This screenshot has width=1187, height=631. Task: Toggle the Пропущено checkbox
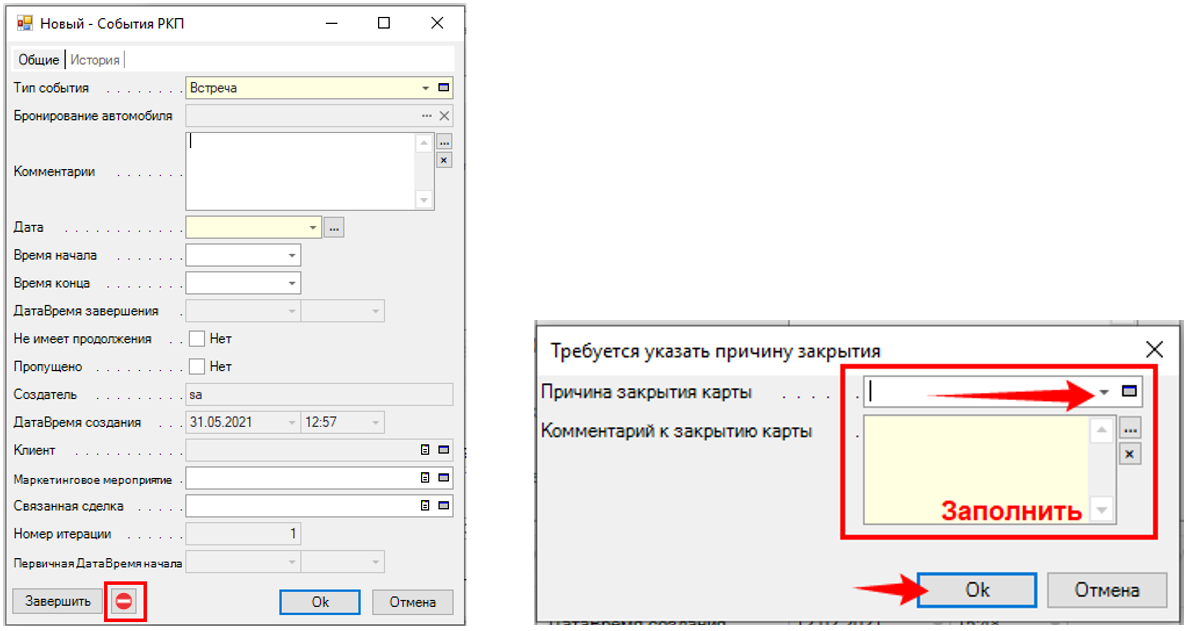coord(197,367)
